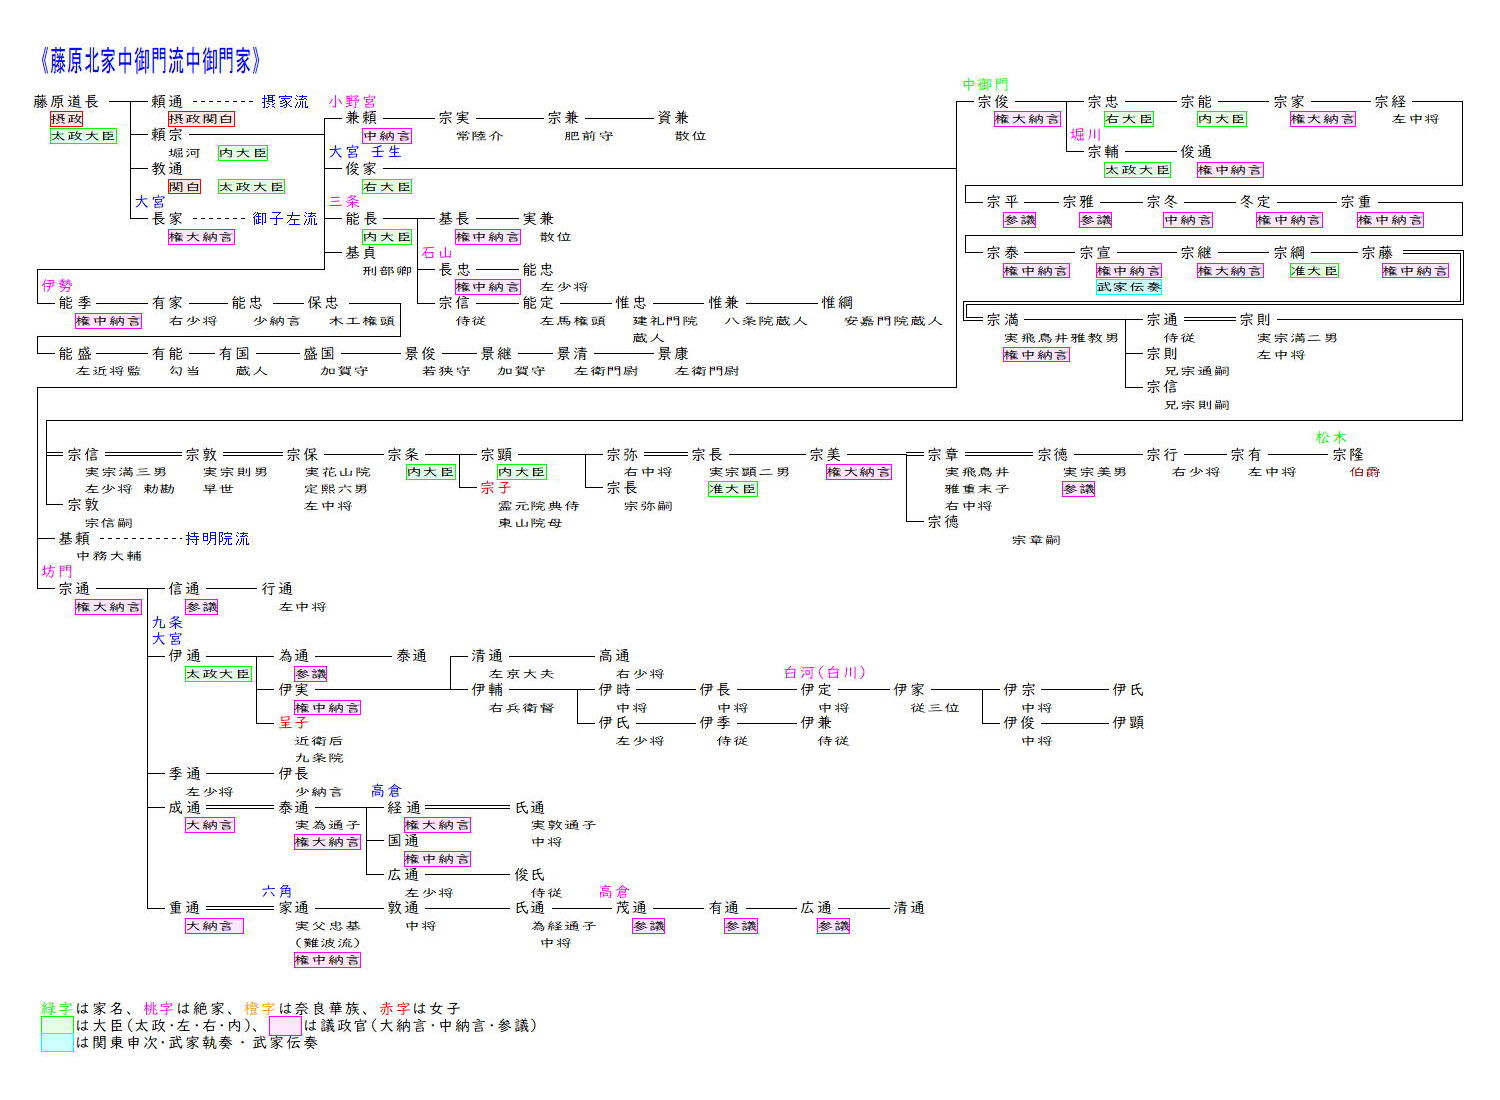This screenshot has height=1100, width=1500.
Task: Open the blue 摂家流 branch link
Action: tap(285, 101)
